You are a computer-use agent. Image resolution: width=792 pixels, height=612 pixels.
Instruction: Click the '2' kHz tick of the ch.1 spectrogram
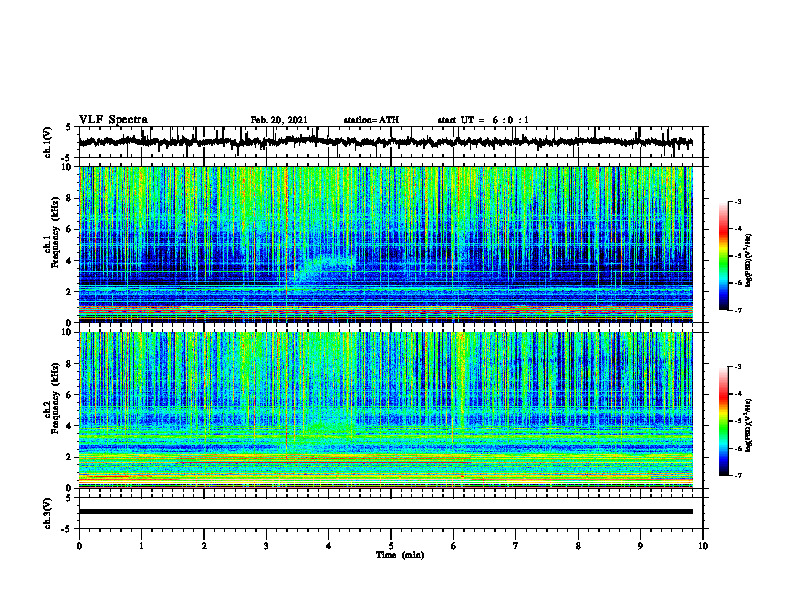pos(70,292)
